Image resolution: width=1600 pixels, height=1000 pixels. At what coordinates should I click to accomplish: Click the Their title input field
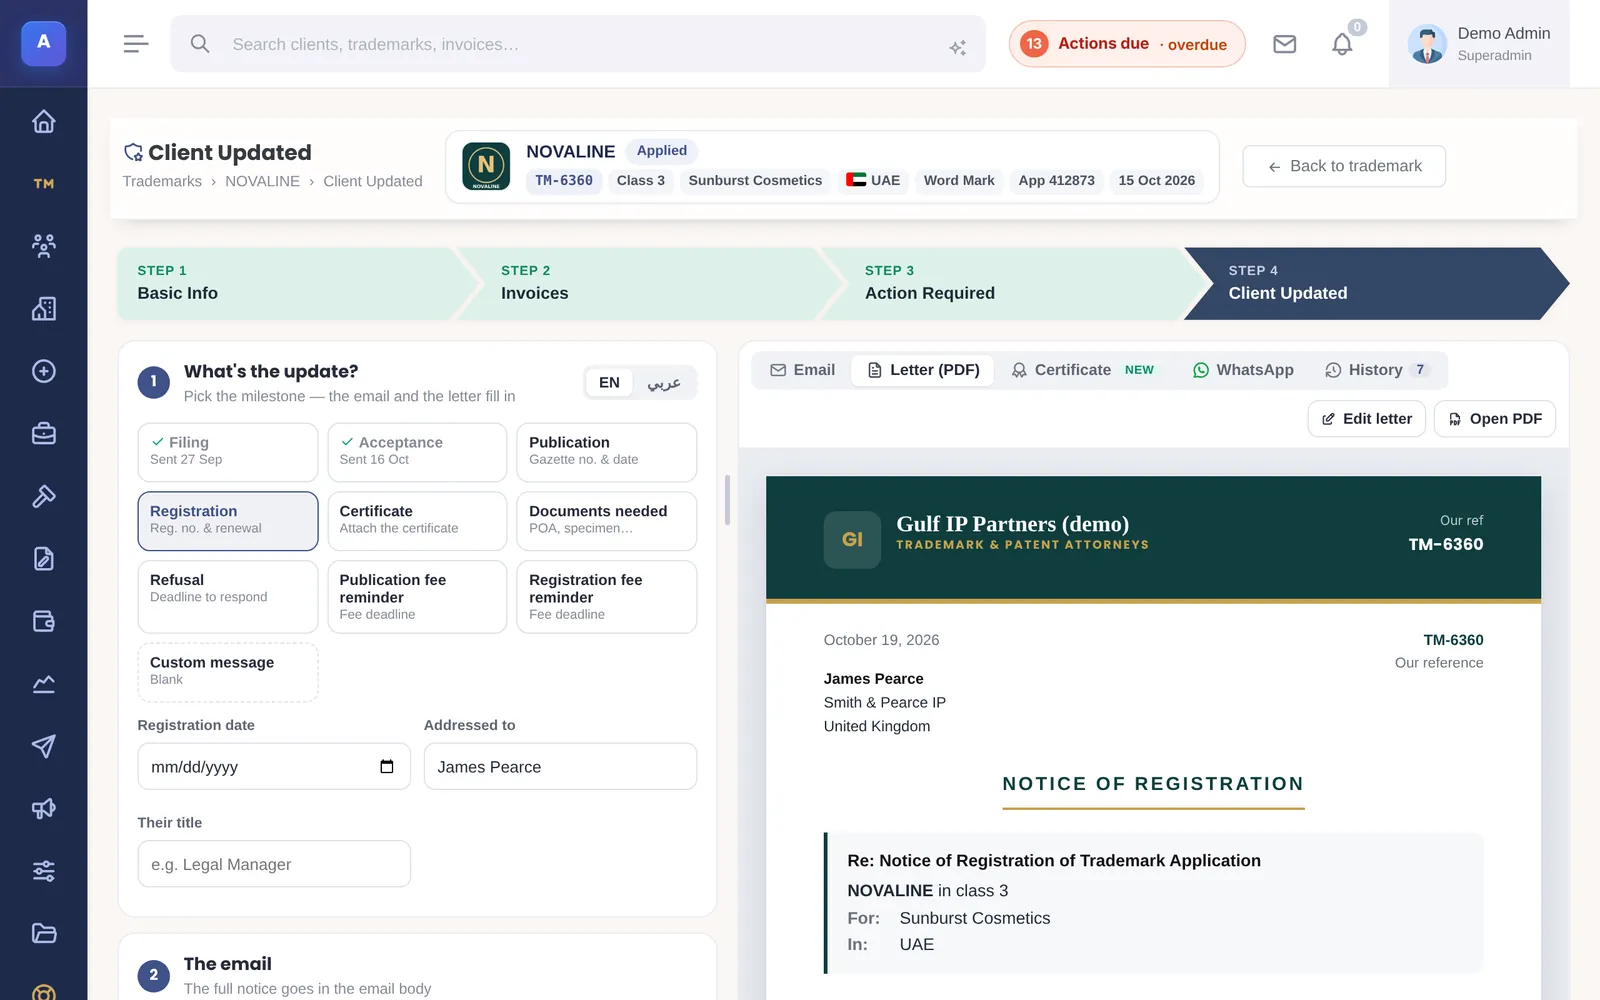[274, 864]
